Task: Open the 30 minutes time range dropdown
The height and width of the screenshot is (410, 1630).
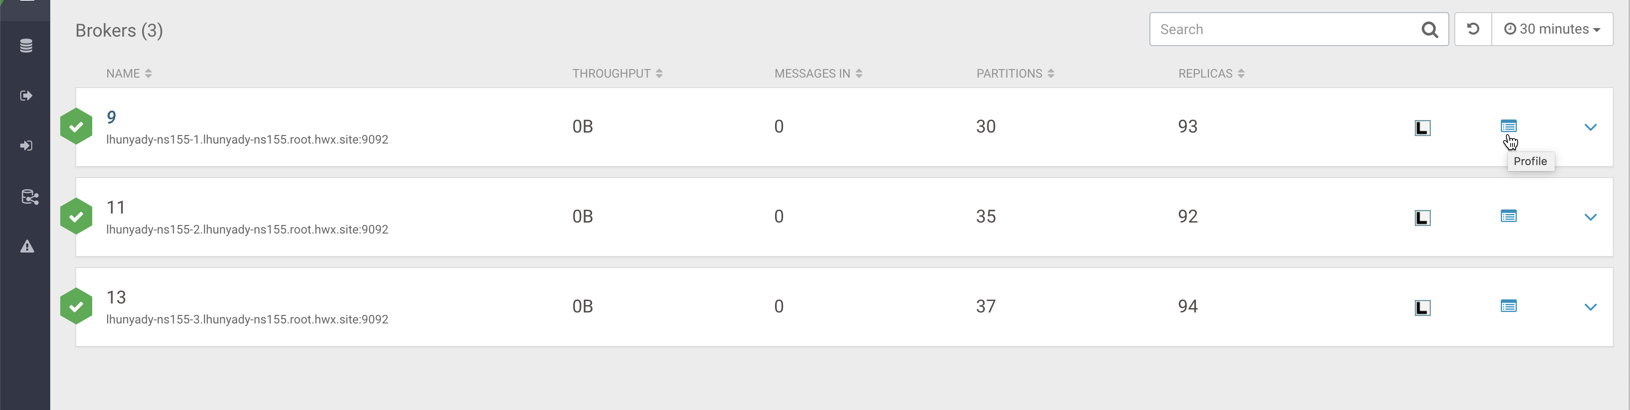Action: 1552,29
